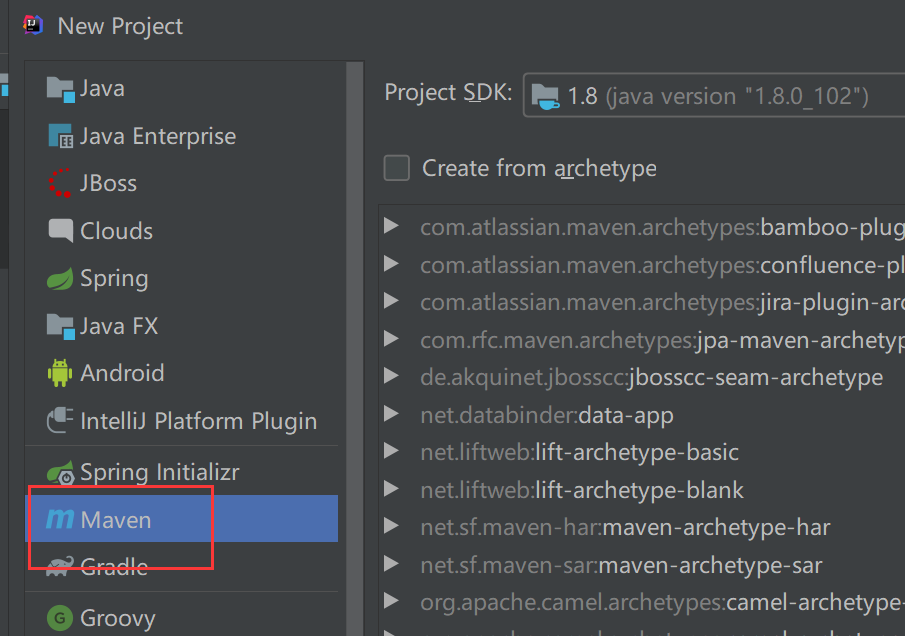
Task: Choose the Clouds speech bubble icon
Action: 61,231
